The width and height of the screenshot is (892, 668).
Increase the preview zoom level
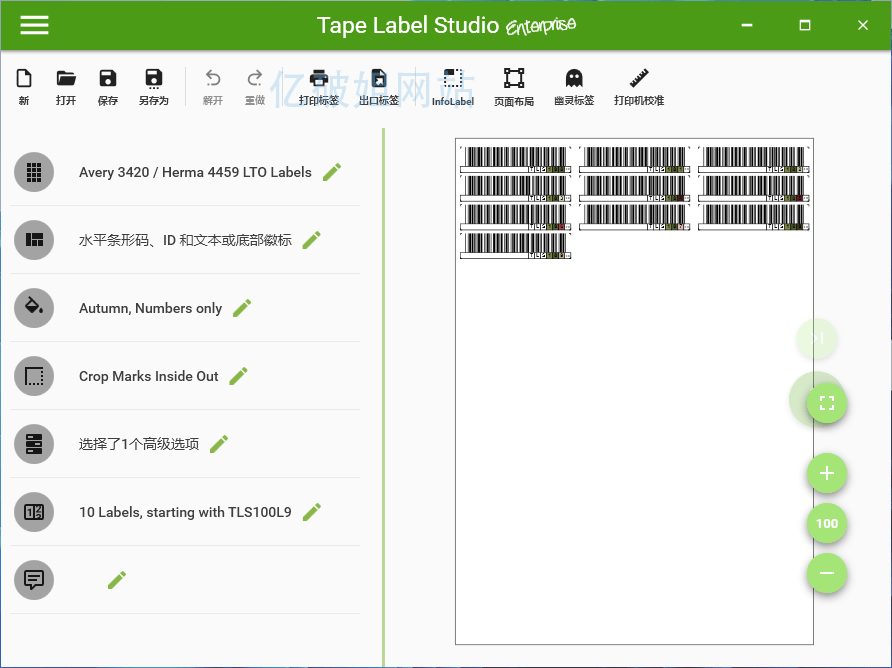coord(827,473)
